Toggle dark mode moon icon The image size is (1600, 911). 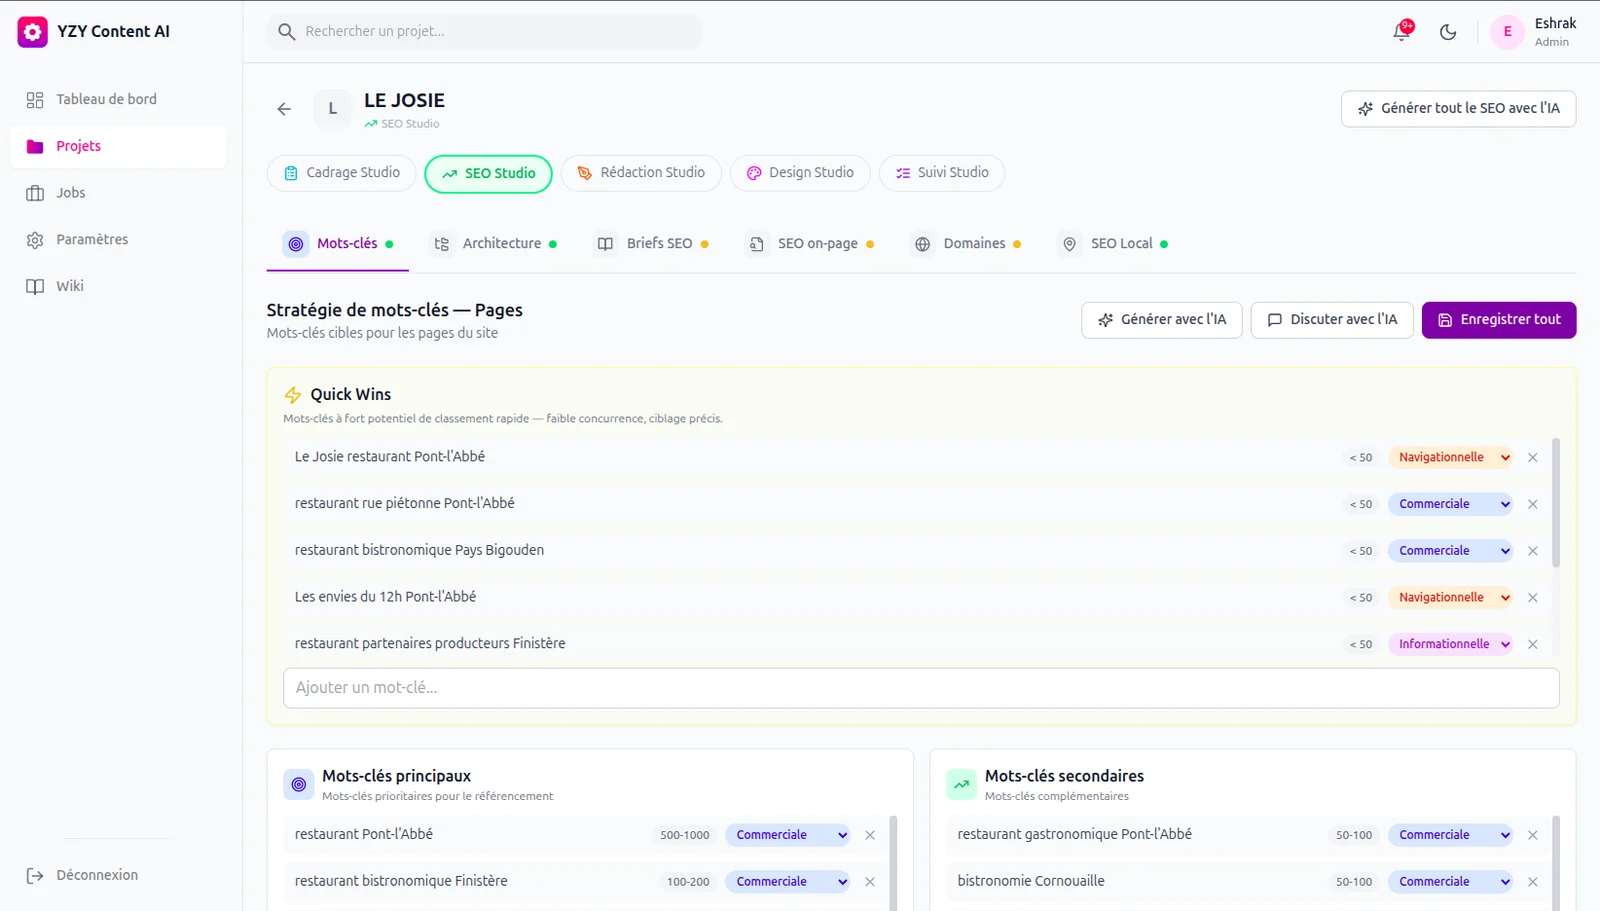point(1448,32)
